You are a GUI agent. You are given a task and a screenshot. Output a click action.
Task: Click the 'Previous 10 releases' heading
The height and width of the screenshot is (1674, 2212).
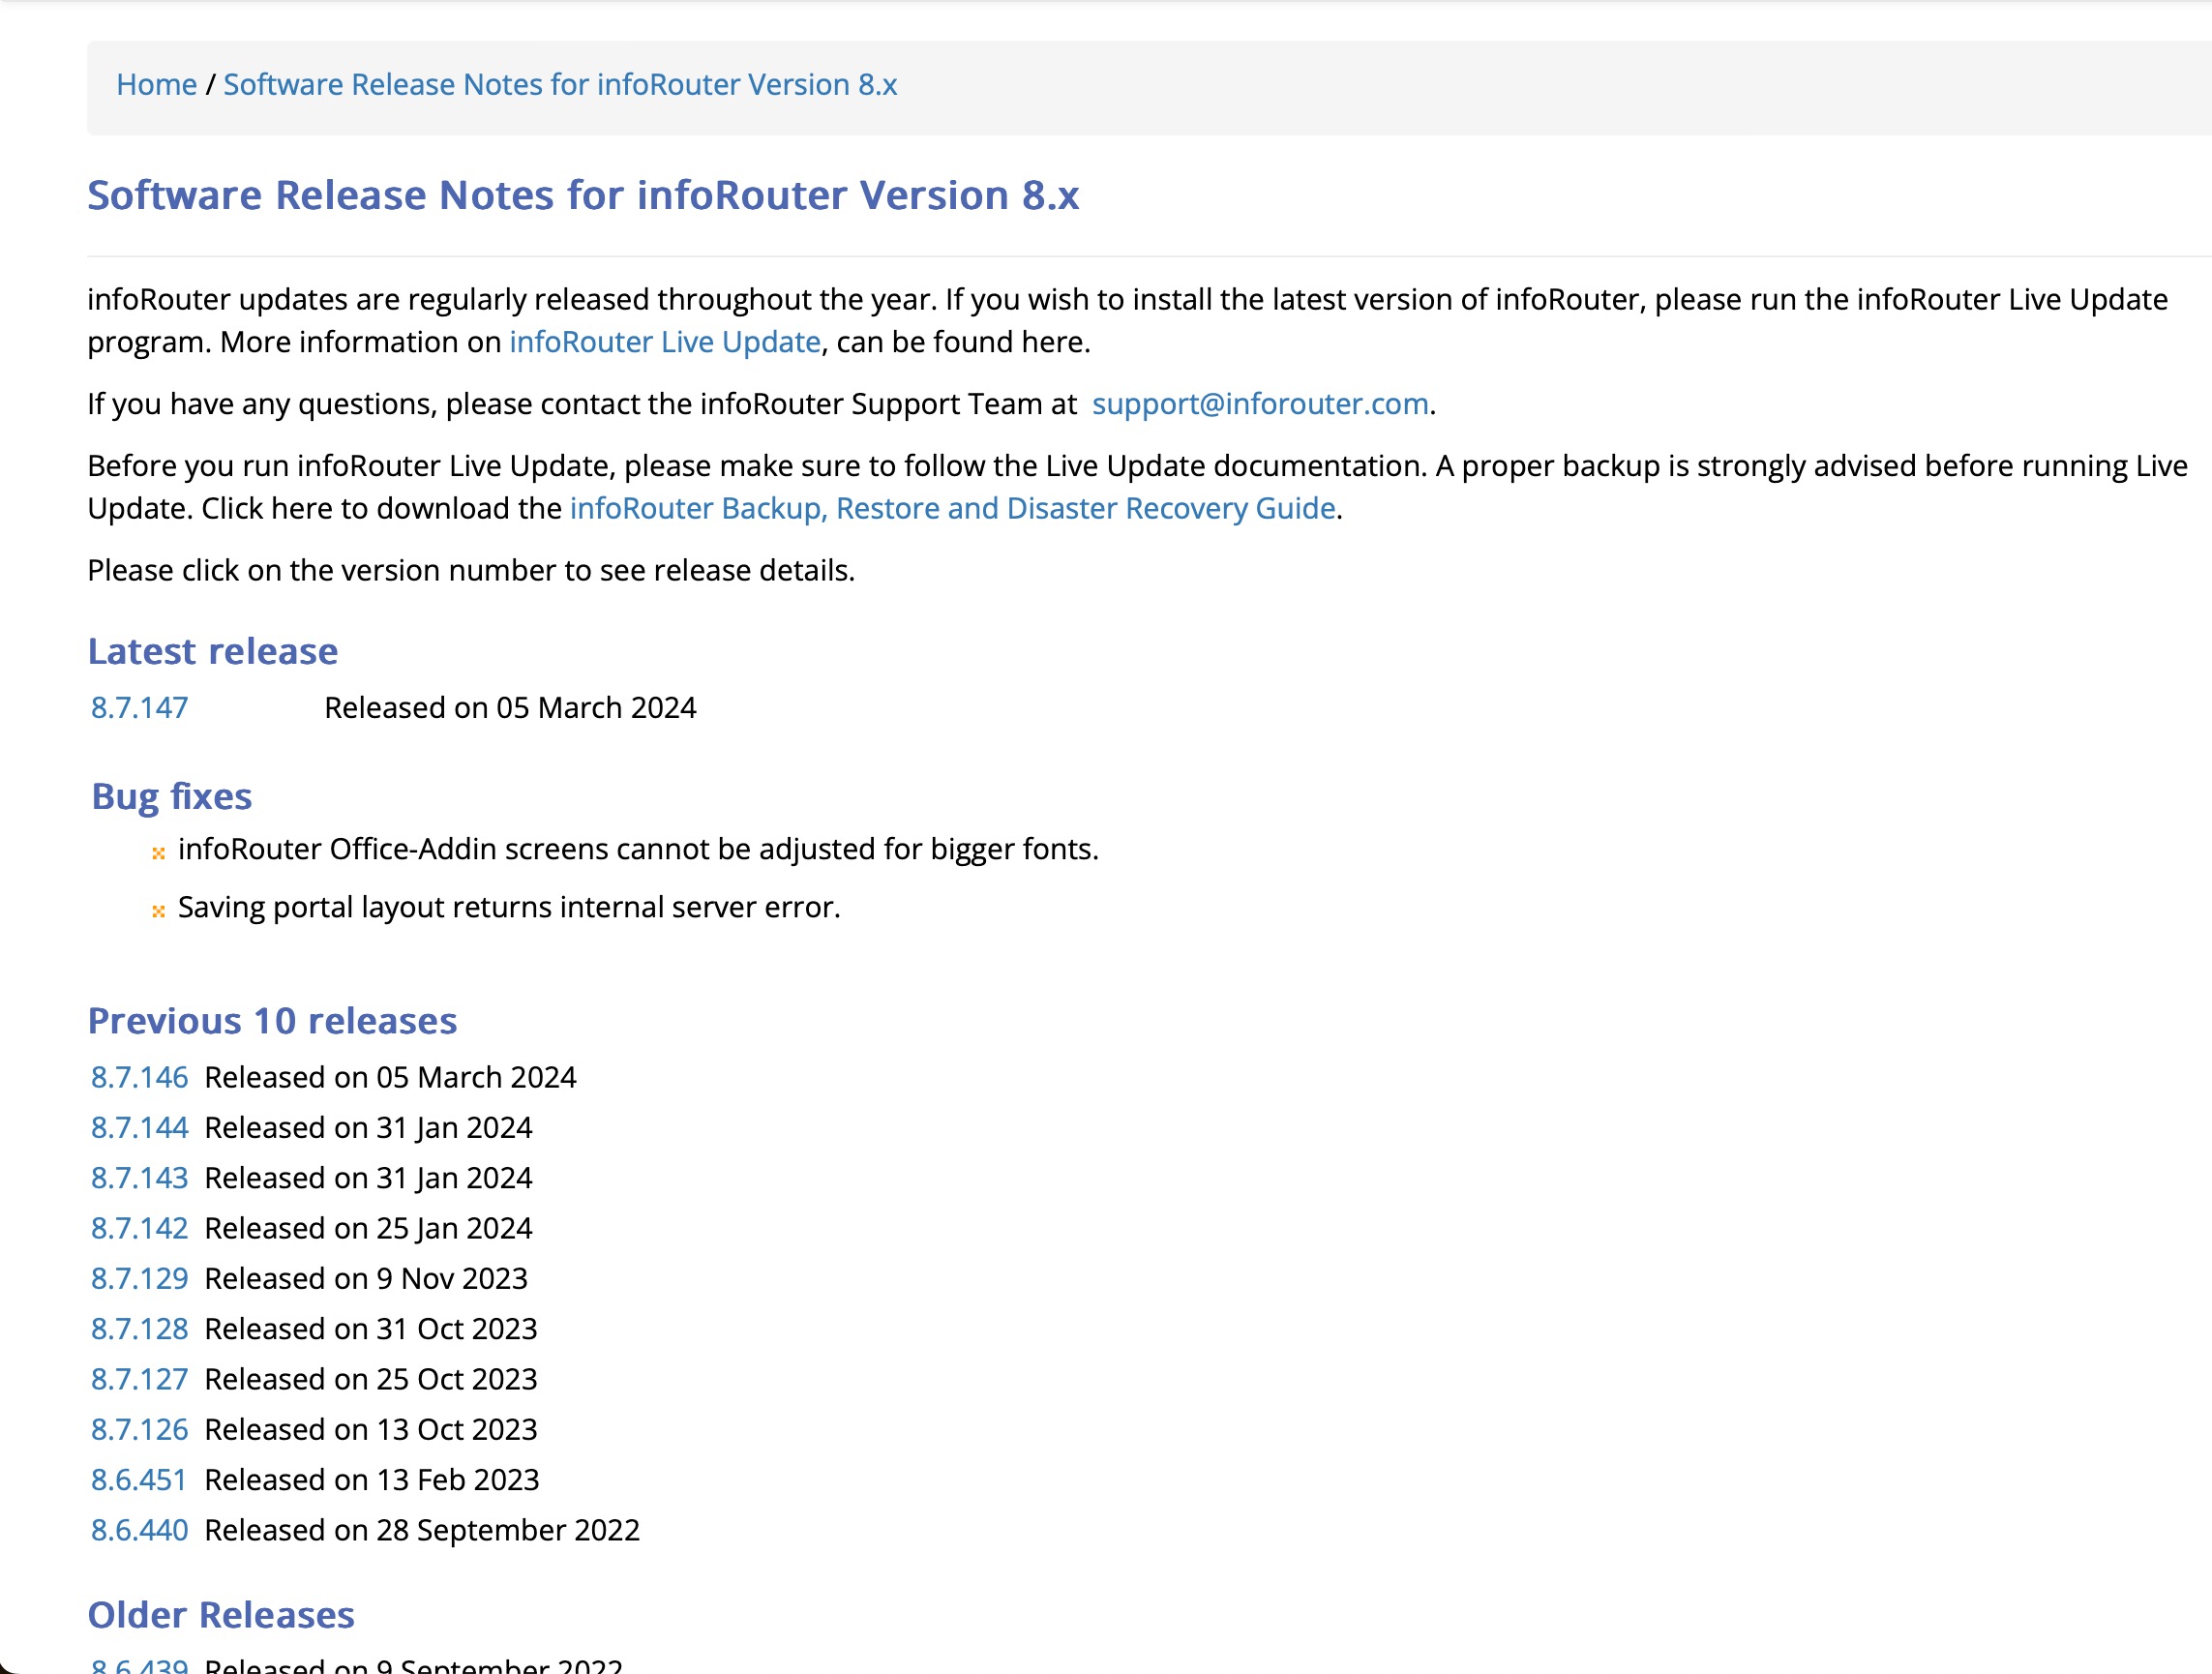[x=272, y=1021]
